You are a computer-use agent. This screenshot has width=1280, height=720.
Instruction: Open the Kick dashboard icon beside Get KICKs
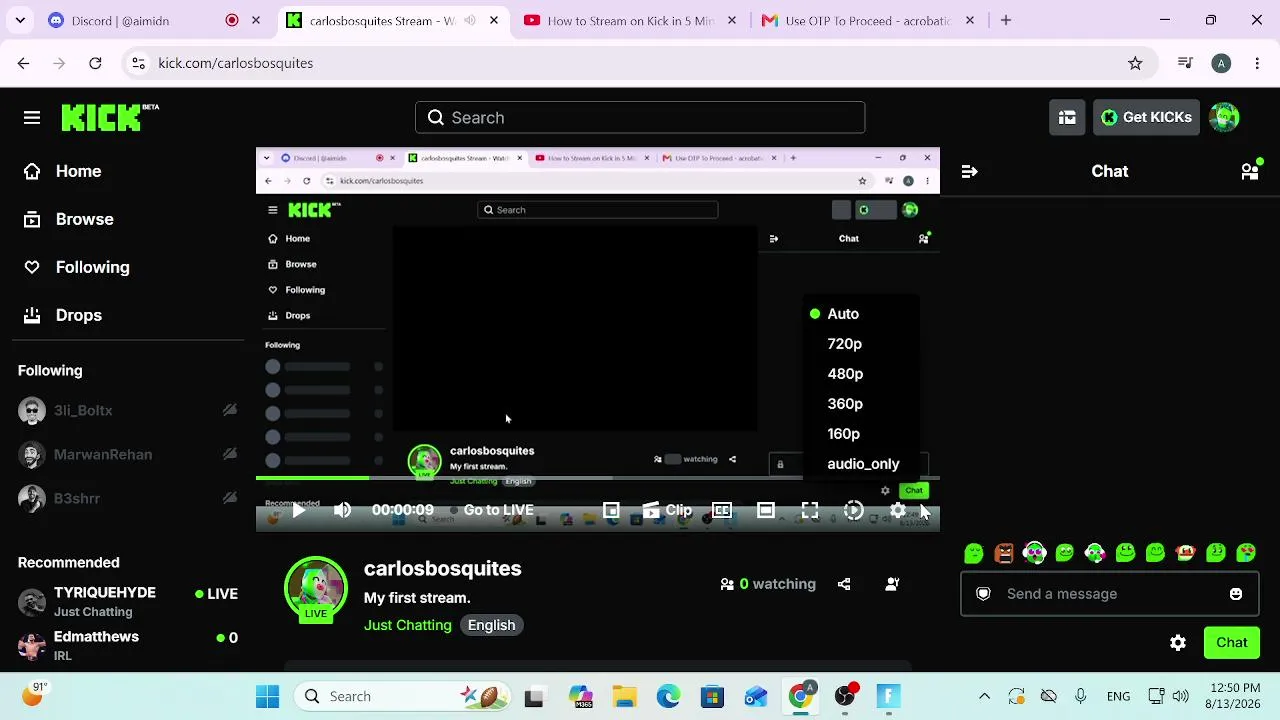tap(1067, 118)
